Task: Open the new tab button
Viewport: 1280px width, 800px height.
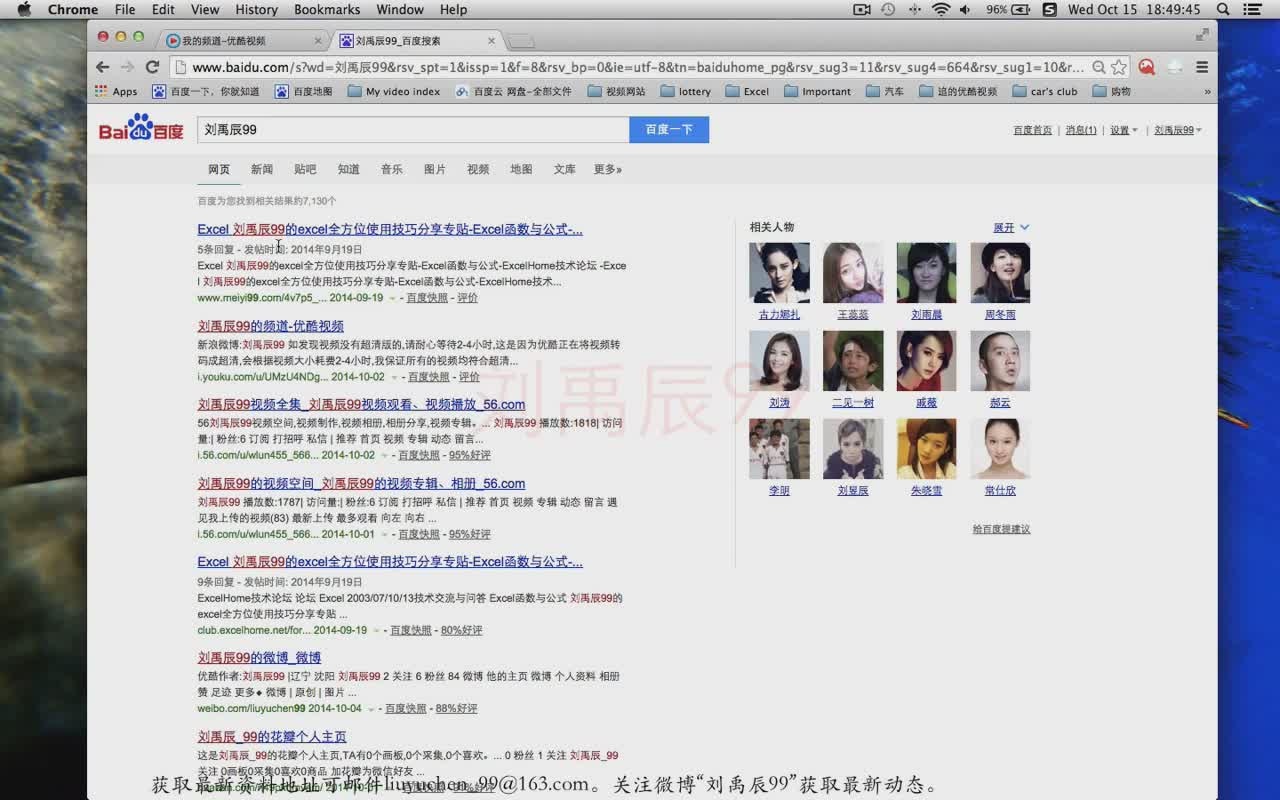Action: point(521,41)
